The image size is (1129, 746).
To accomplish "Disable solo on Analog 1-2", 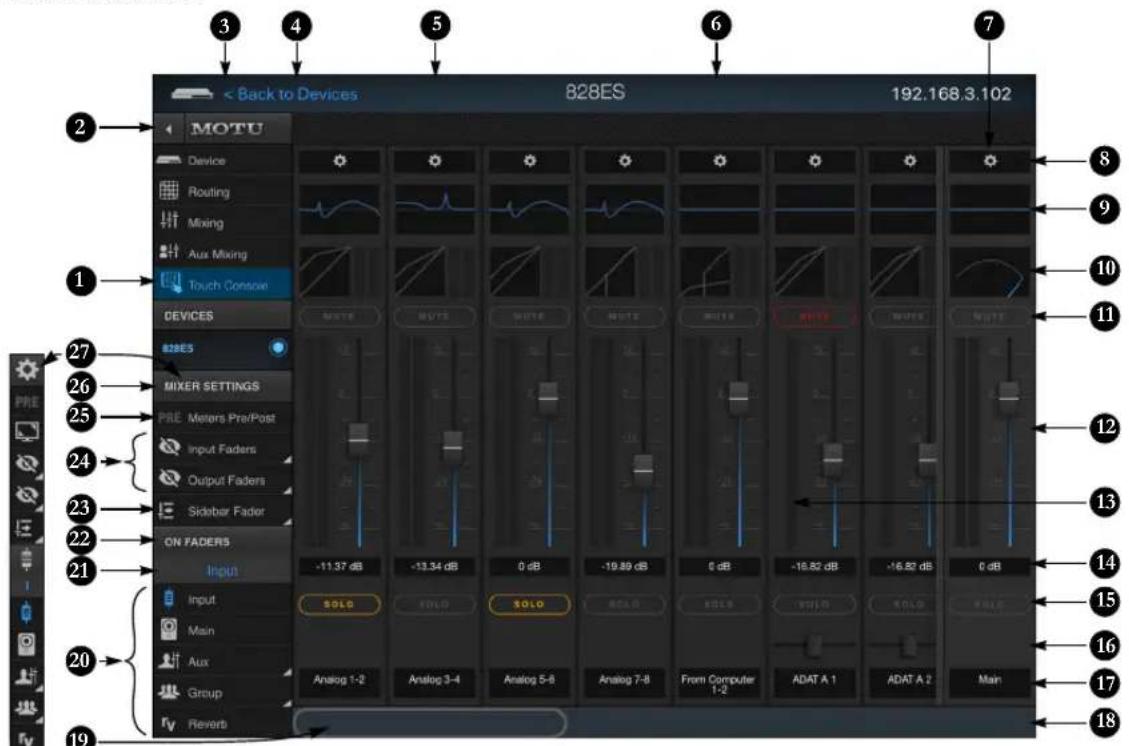I will 339,604.
